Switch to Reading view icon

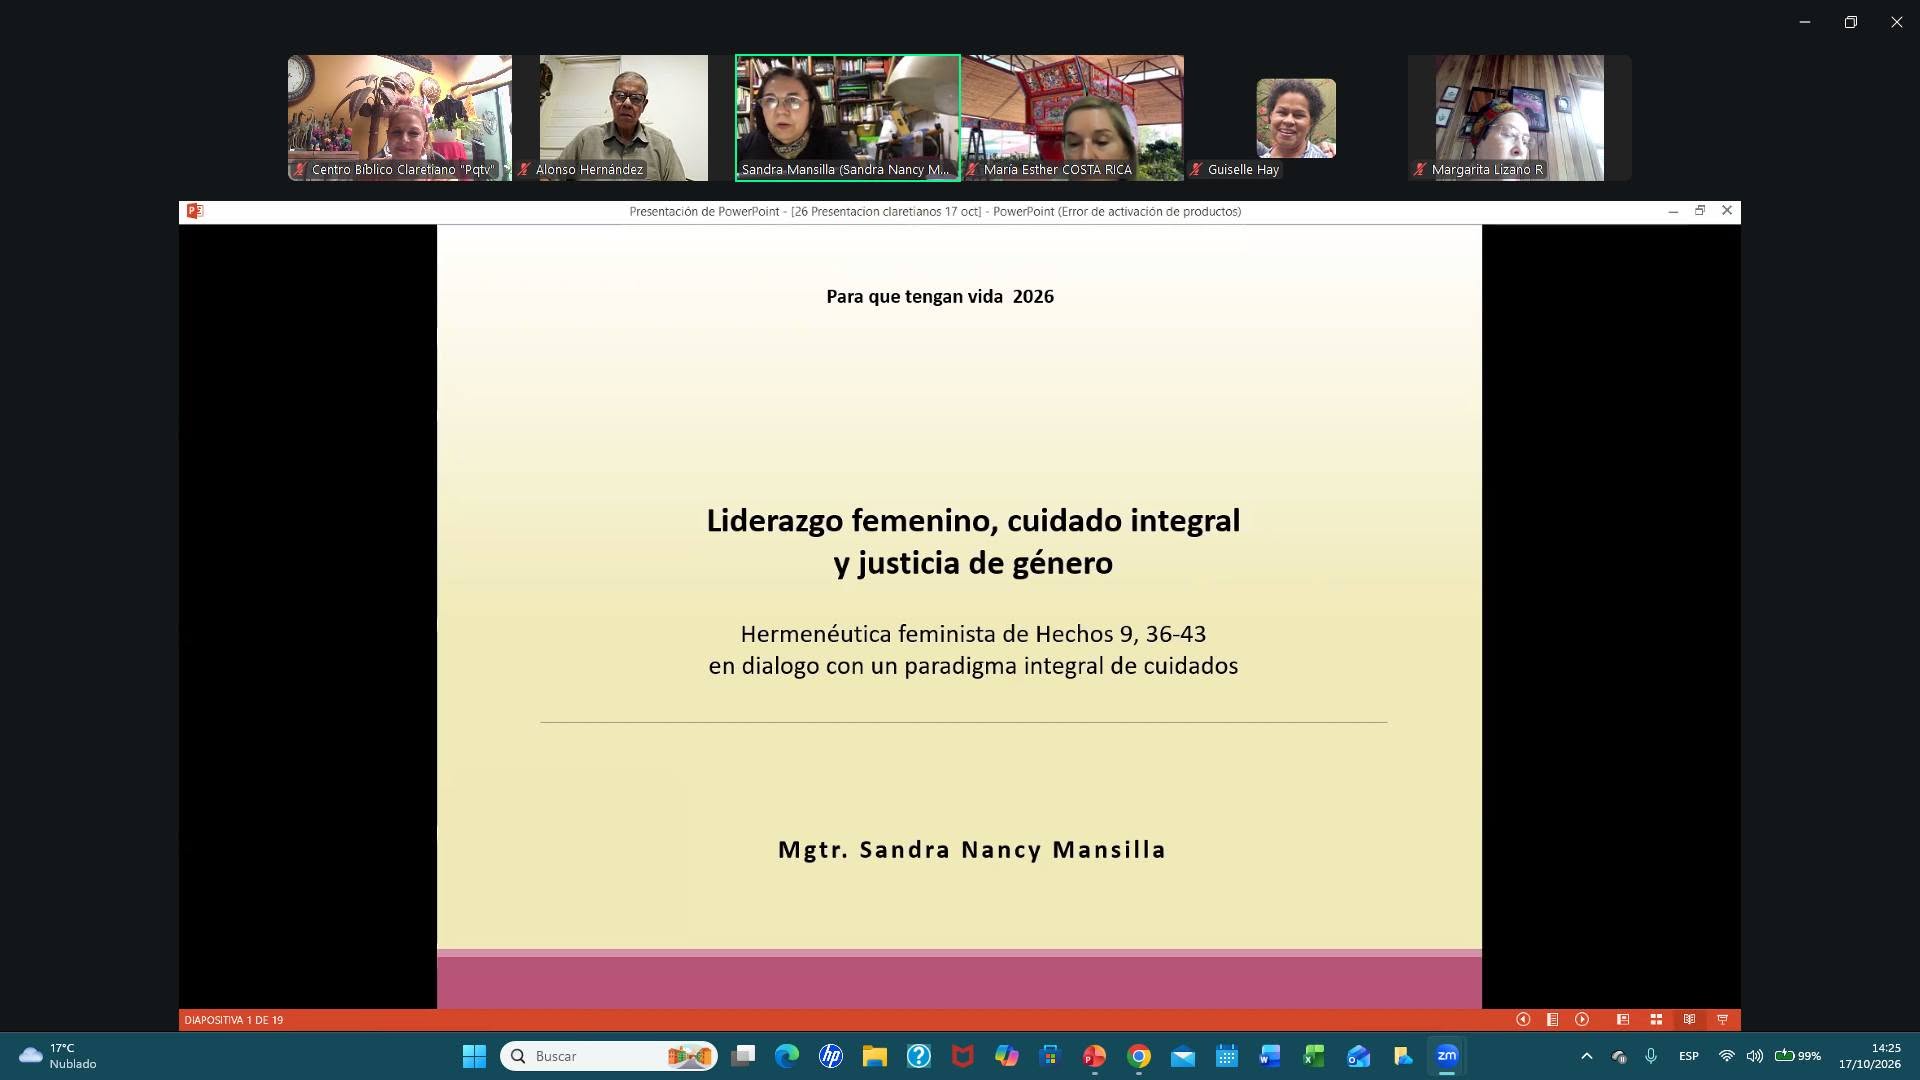(1689, 1020)
